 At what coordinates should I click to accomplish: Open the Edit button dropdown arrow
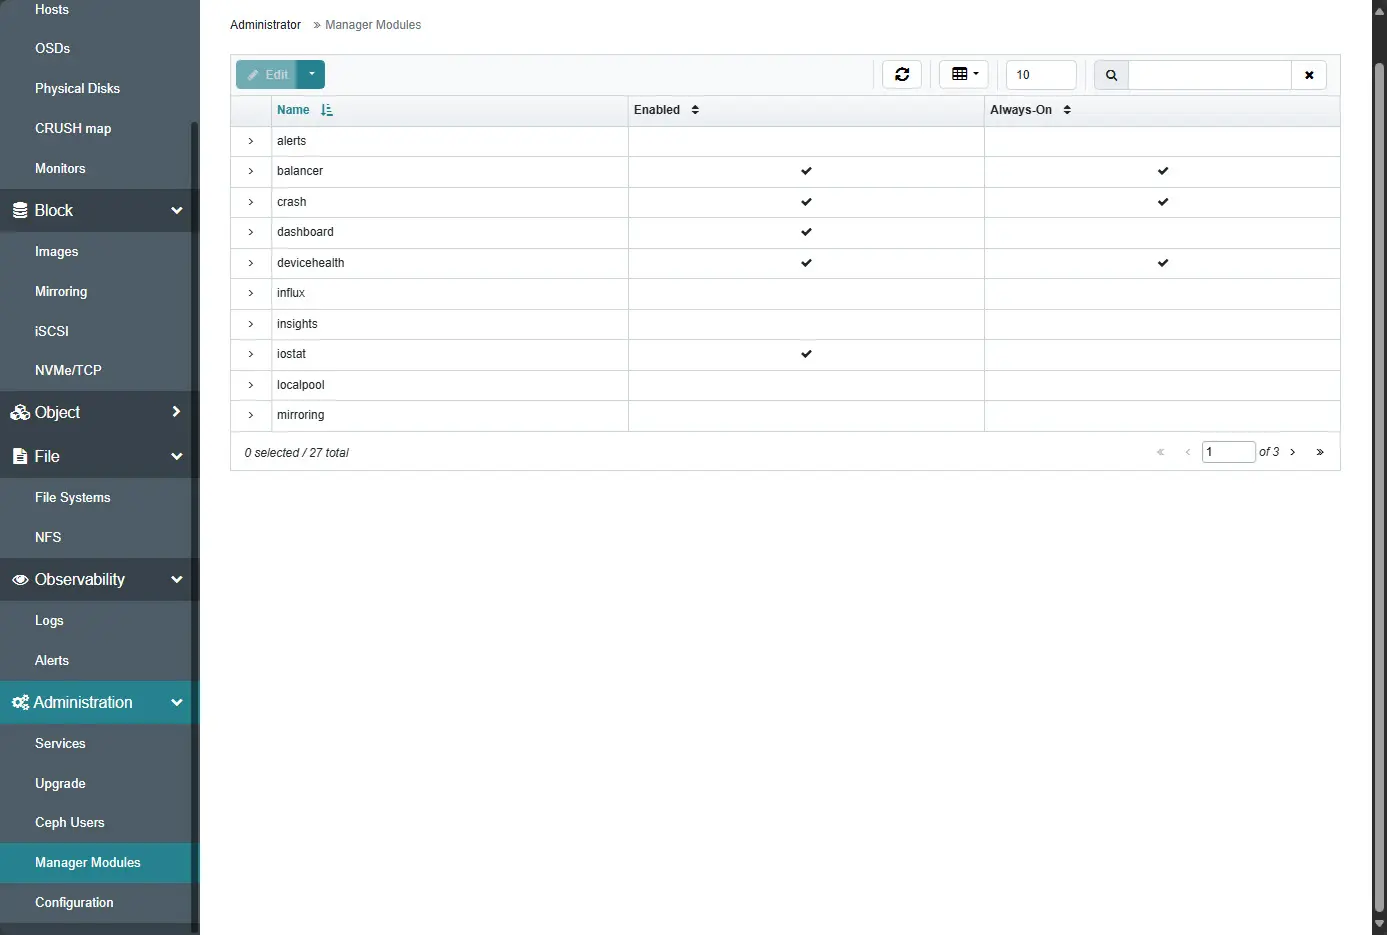pyautogui.click(x=311, y=74)
